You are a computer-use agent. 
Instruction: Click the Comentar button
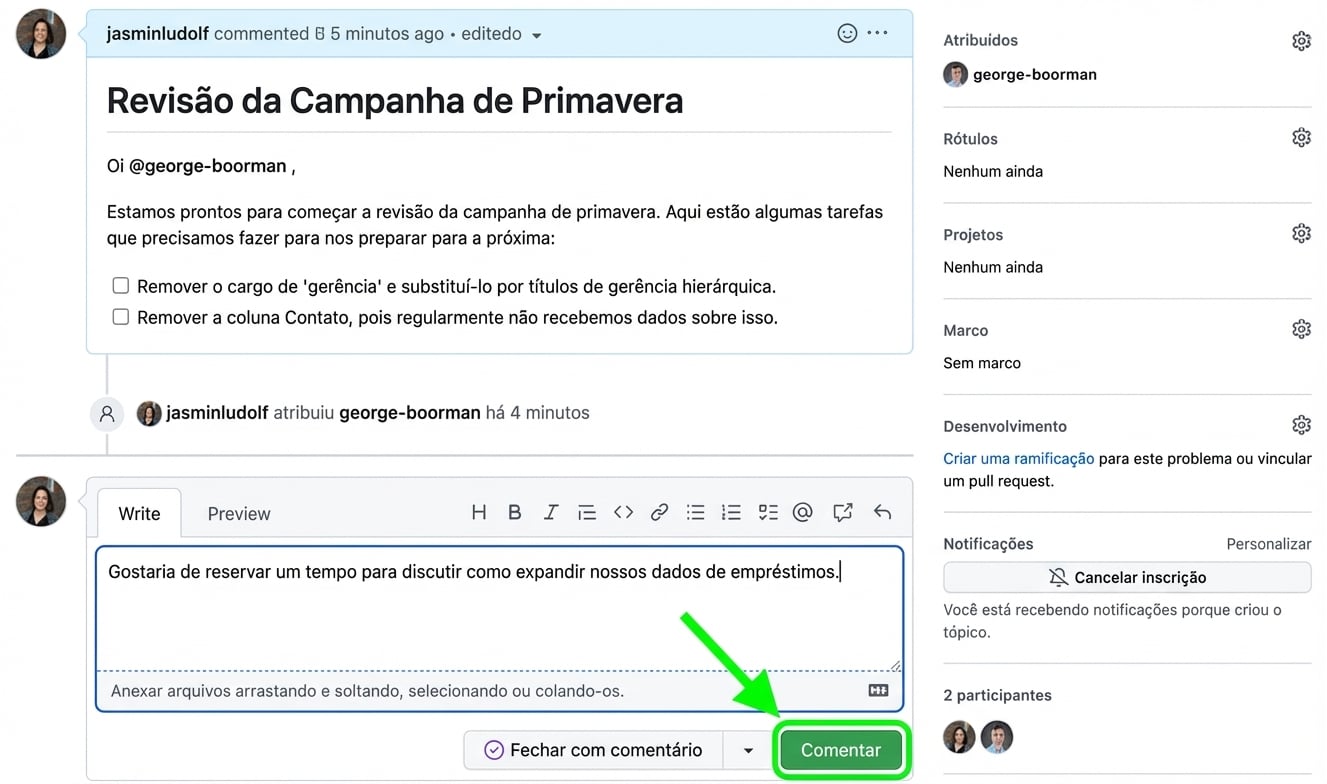[x=841, y=750]
